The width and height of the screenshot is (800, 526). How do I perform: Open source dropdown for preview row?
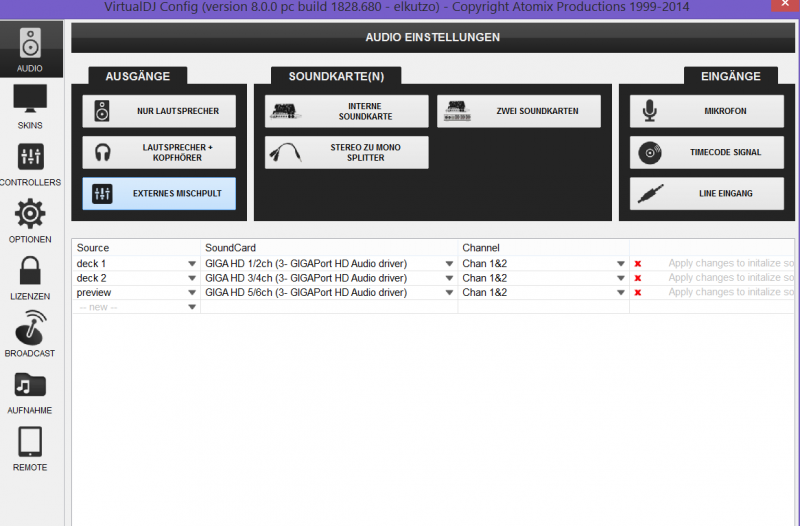click(x=192, y=292)
